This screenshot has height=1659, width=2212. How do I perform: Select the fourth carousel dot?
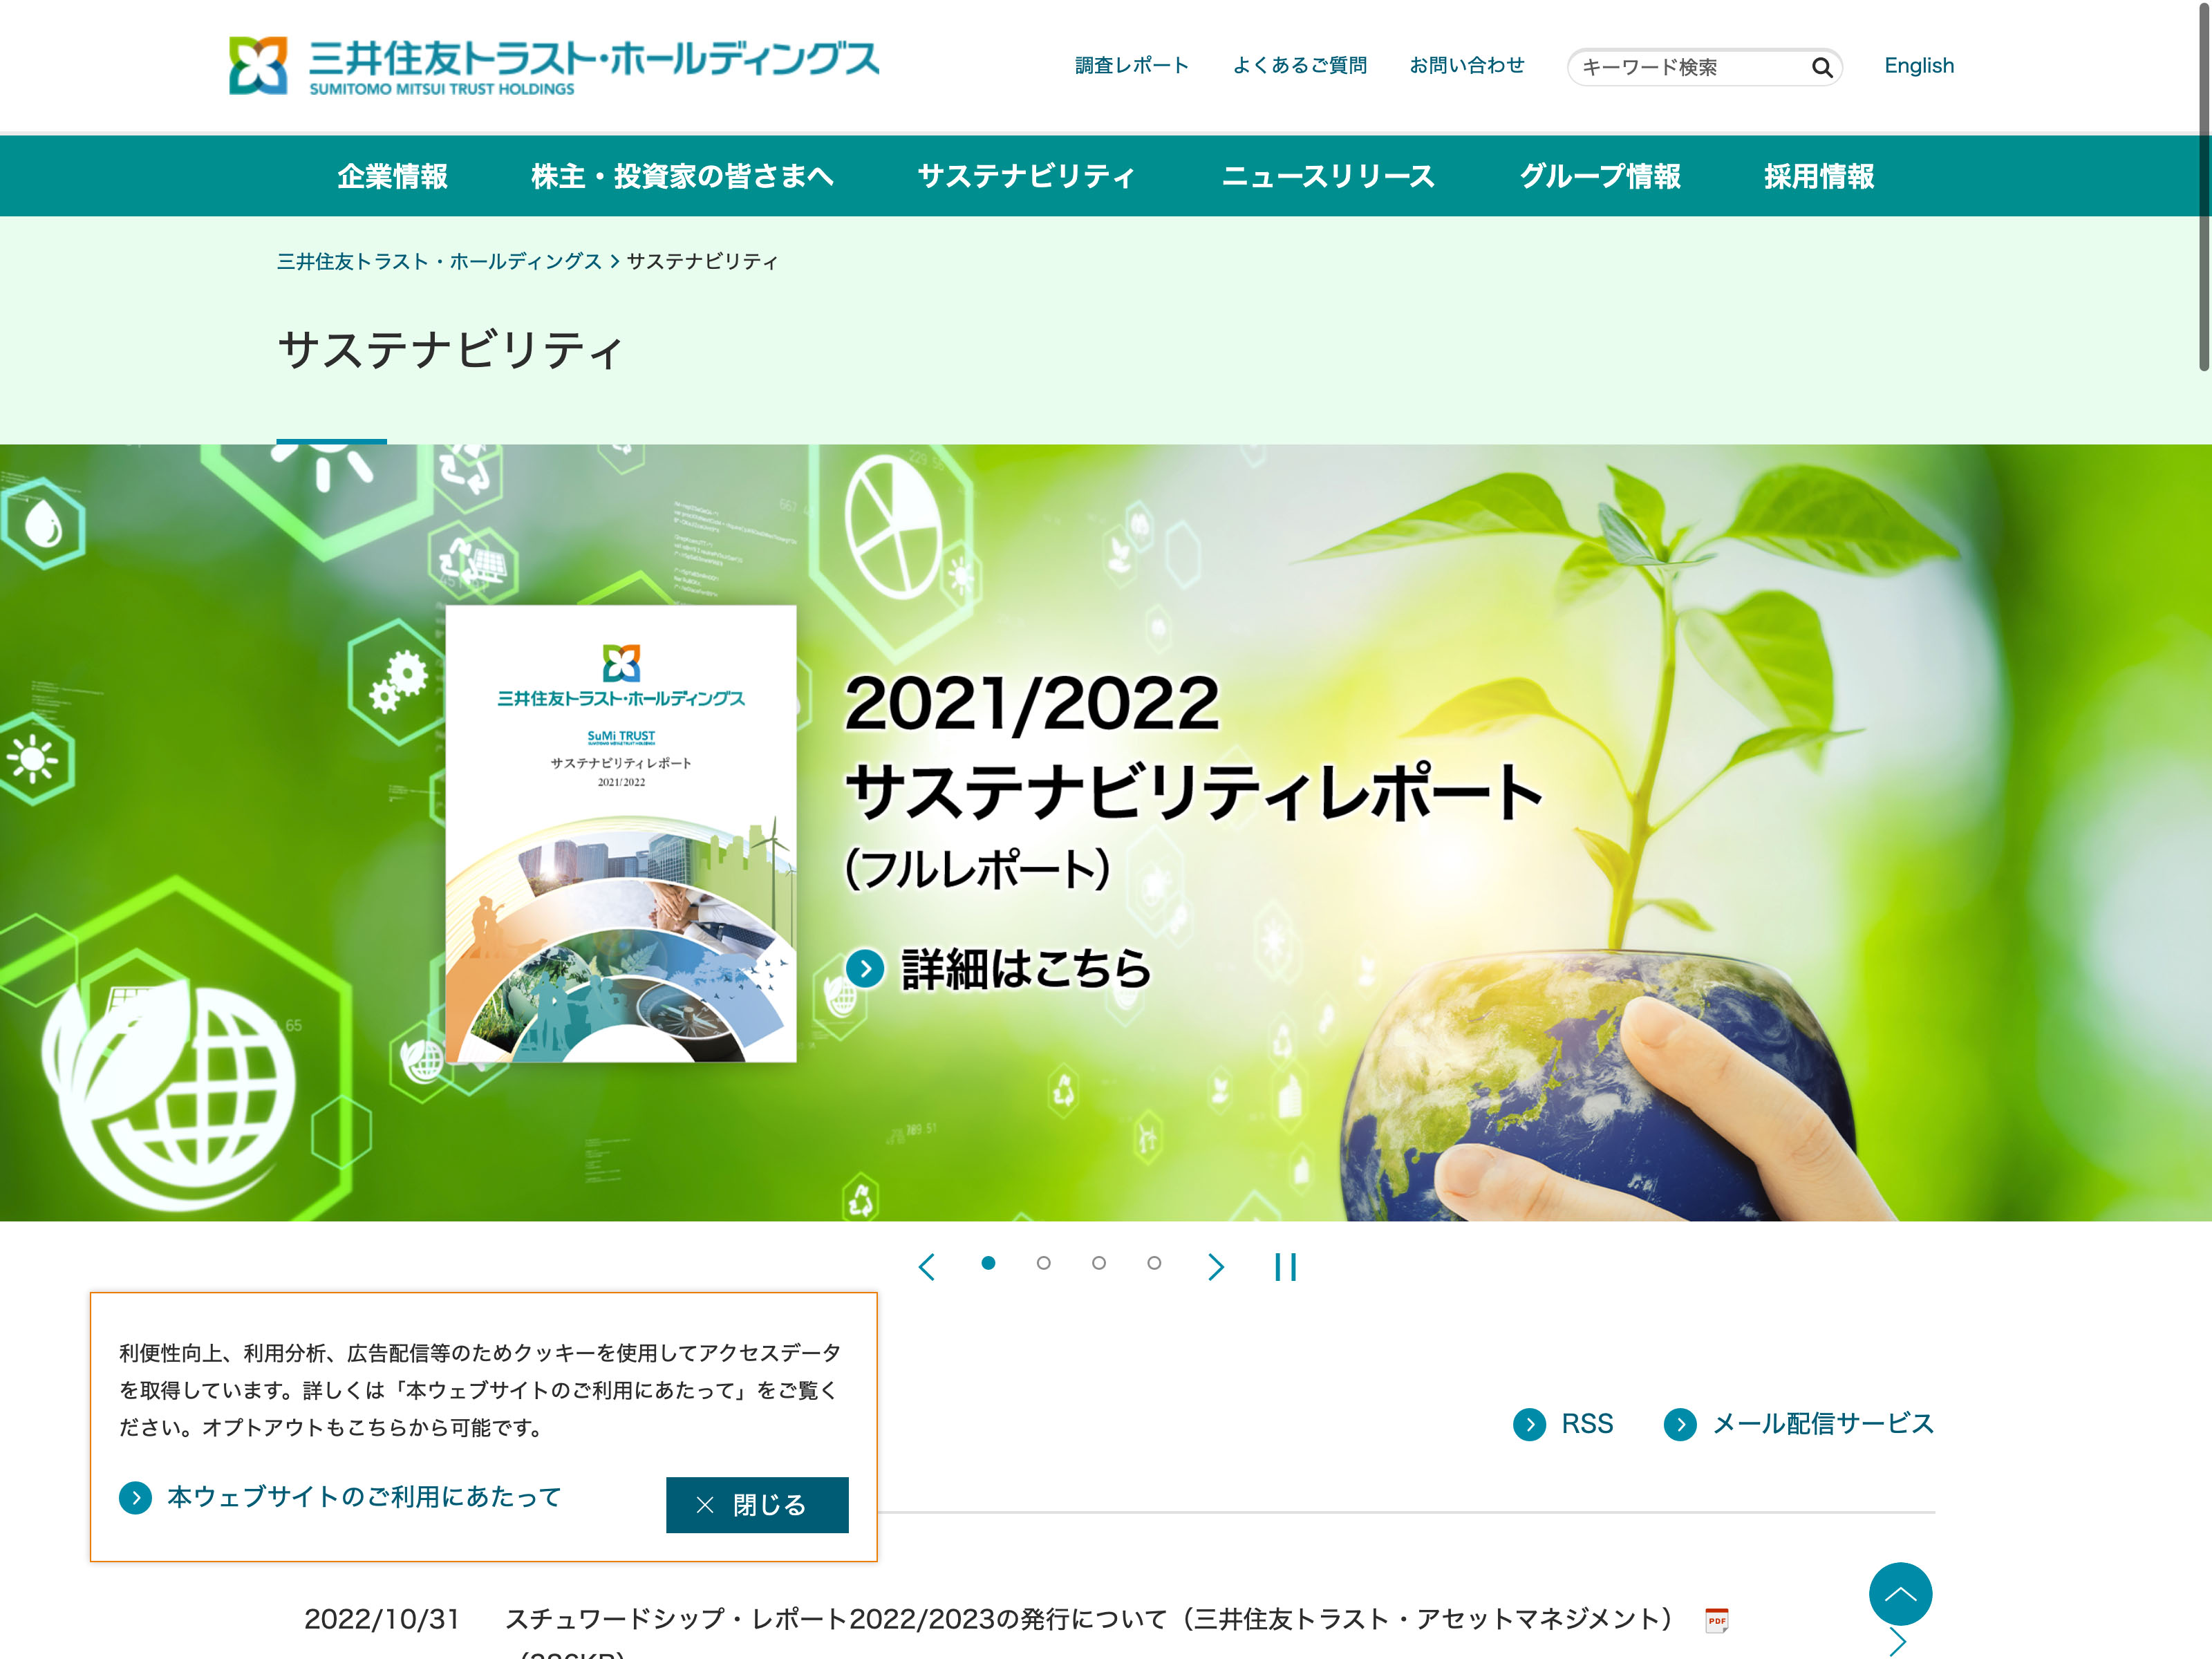tap(1154, 1263)
